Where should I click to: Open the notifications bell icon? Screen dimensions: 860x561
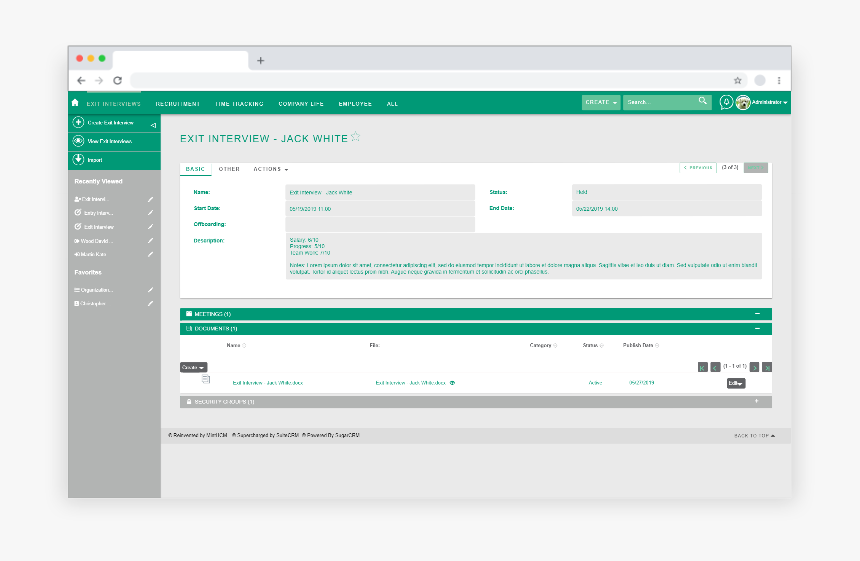coord(726,102)
